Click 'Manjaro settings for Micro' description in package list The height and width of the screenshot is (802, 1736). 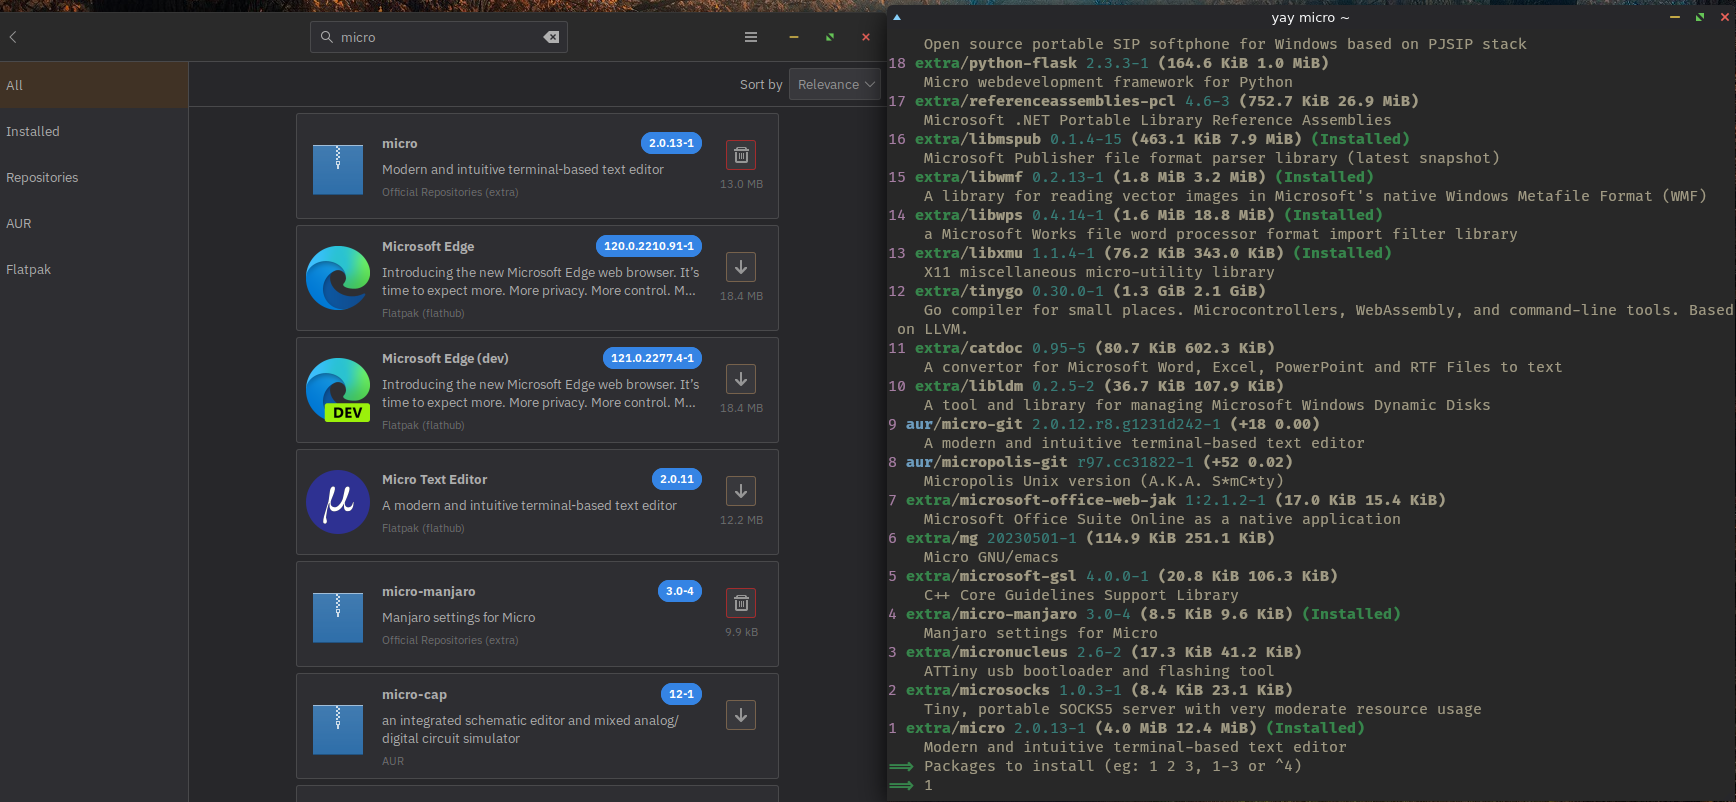click(x=459, y=618)
